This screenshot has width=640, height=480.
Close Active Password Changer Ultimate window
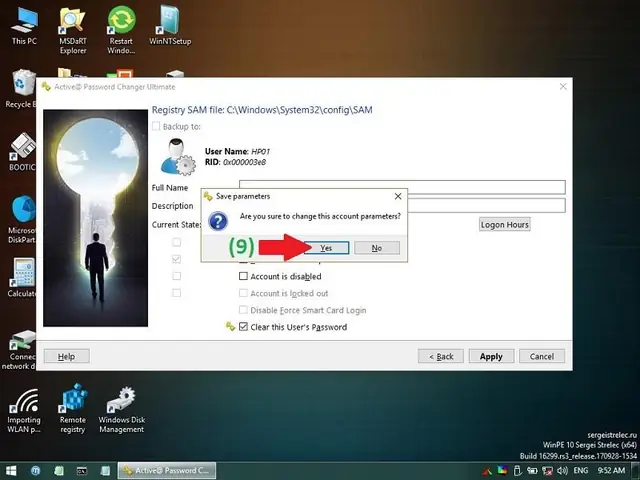point(563,87)
